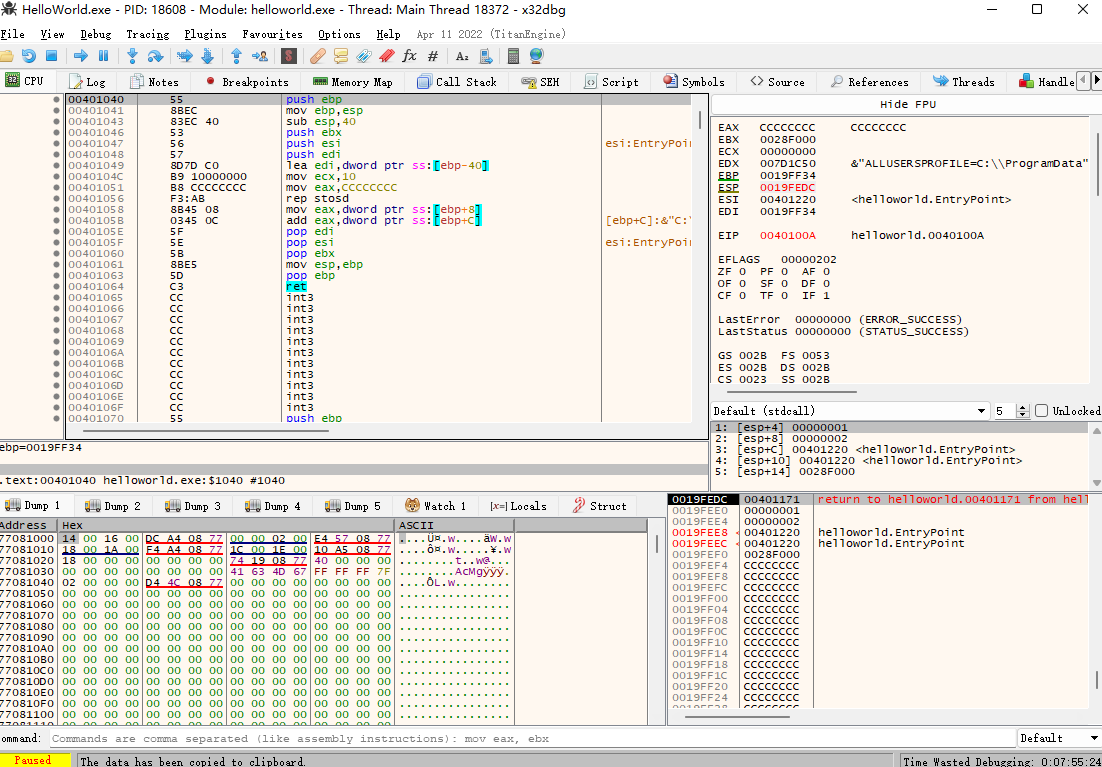Open the Plugins menu

[205, 34]
